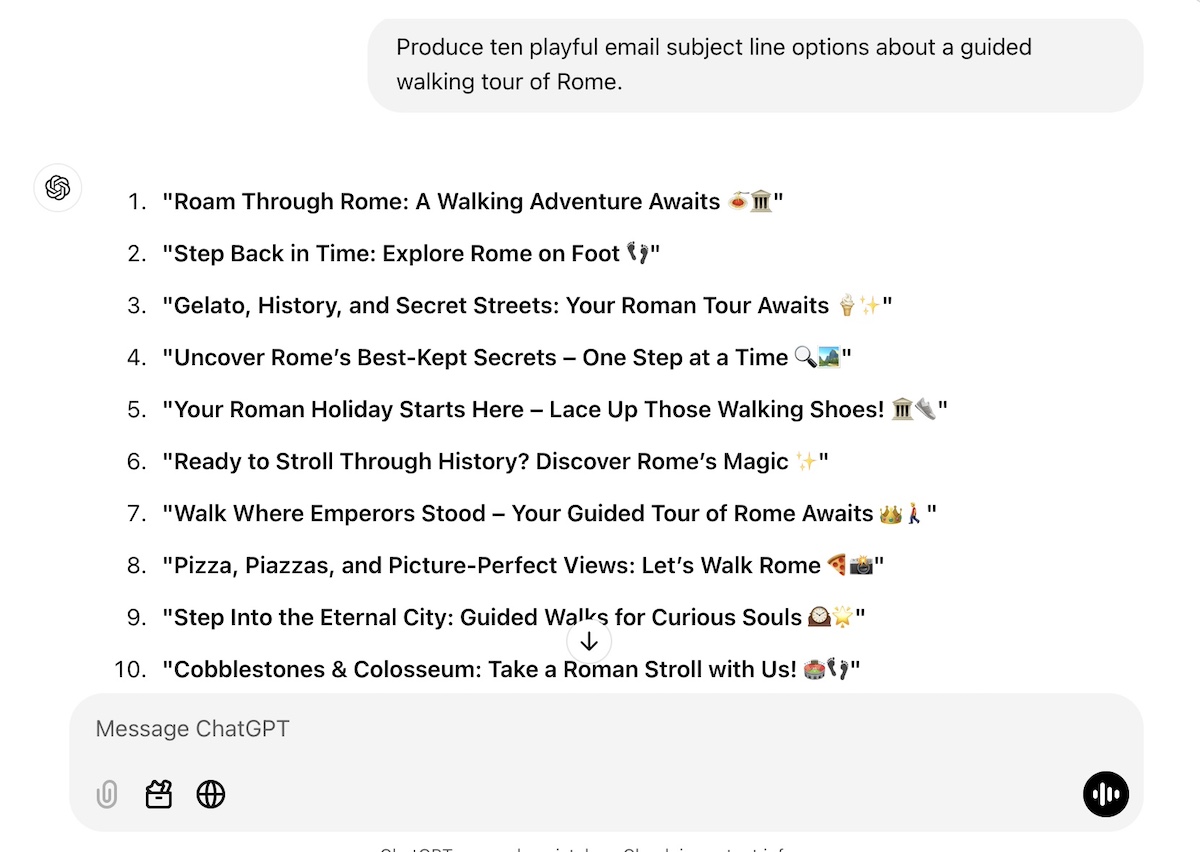This screenshot has width=1200, height=852.
Task: Select the "Gelato, History, and Secret Streets" line
Action: [527, 306]
